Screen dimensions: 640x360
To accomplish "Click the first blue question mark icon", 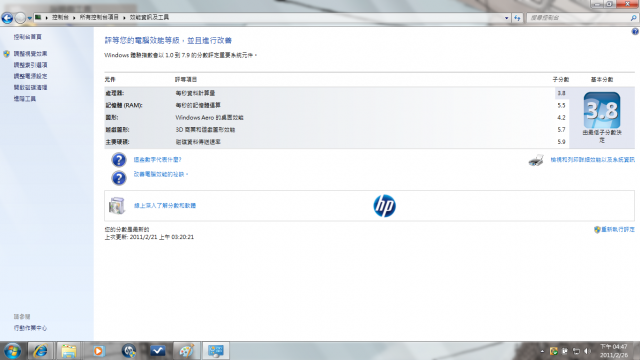I will 119,160.
